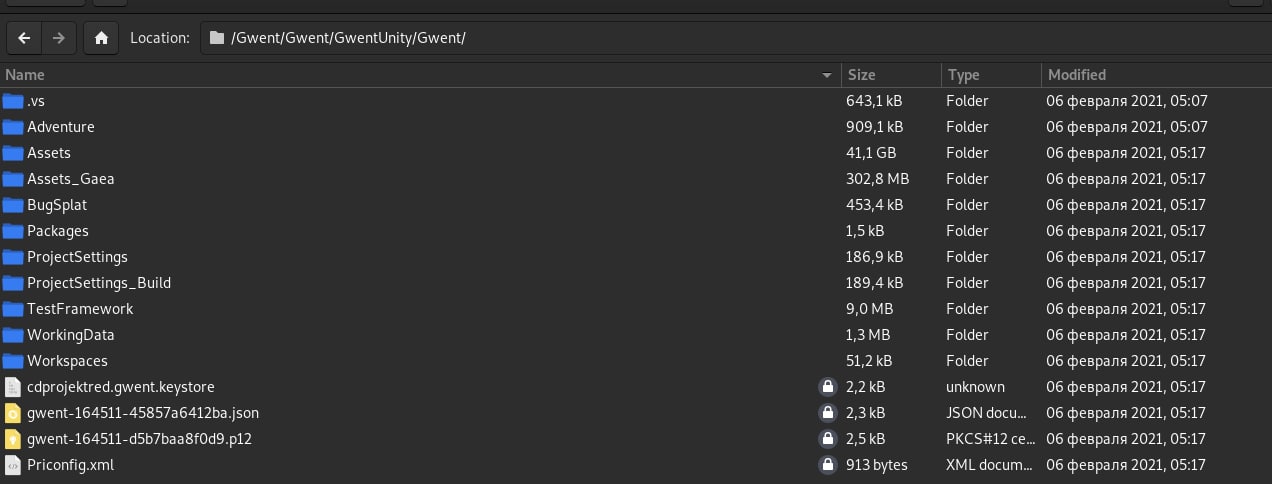Click the cdprojektred.gwent.keystore file icon
Screen dimensions: 1272x484
[13, 387]
